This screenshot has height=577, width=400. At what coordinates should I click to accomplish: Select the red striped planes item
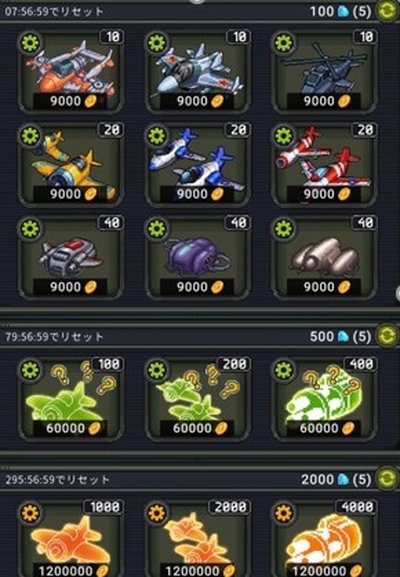pos(324,164)
